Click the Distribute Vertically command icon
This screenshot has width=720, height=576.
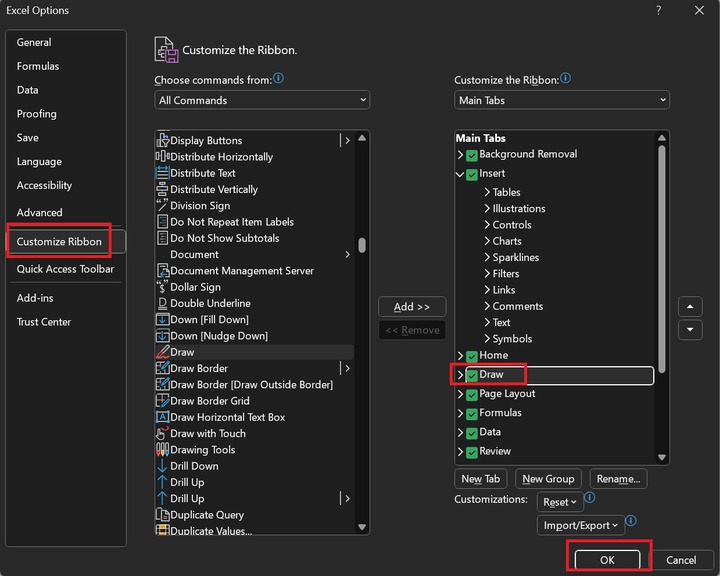click(162, 189)
